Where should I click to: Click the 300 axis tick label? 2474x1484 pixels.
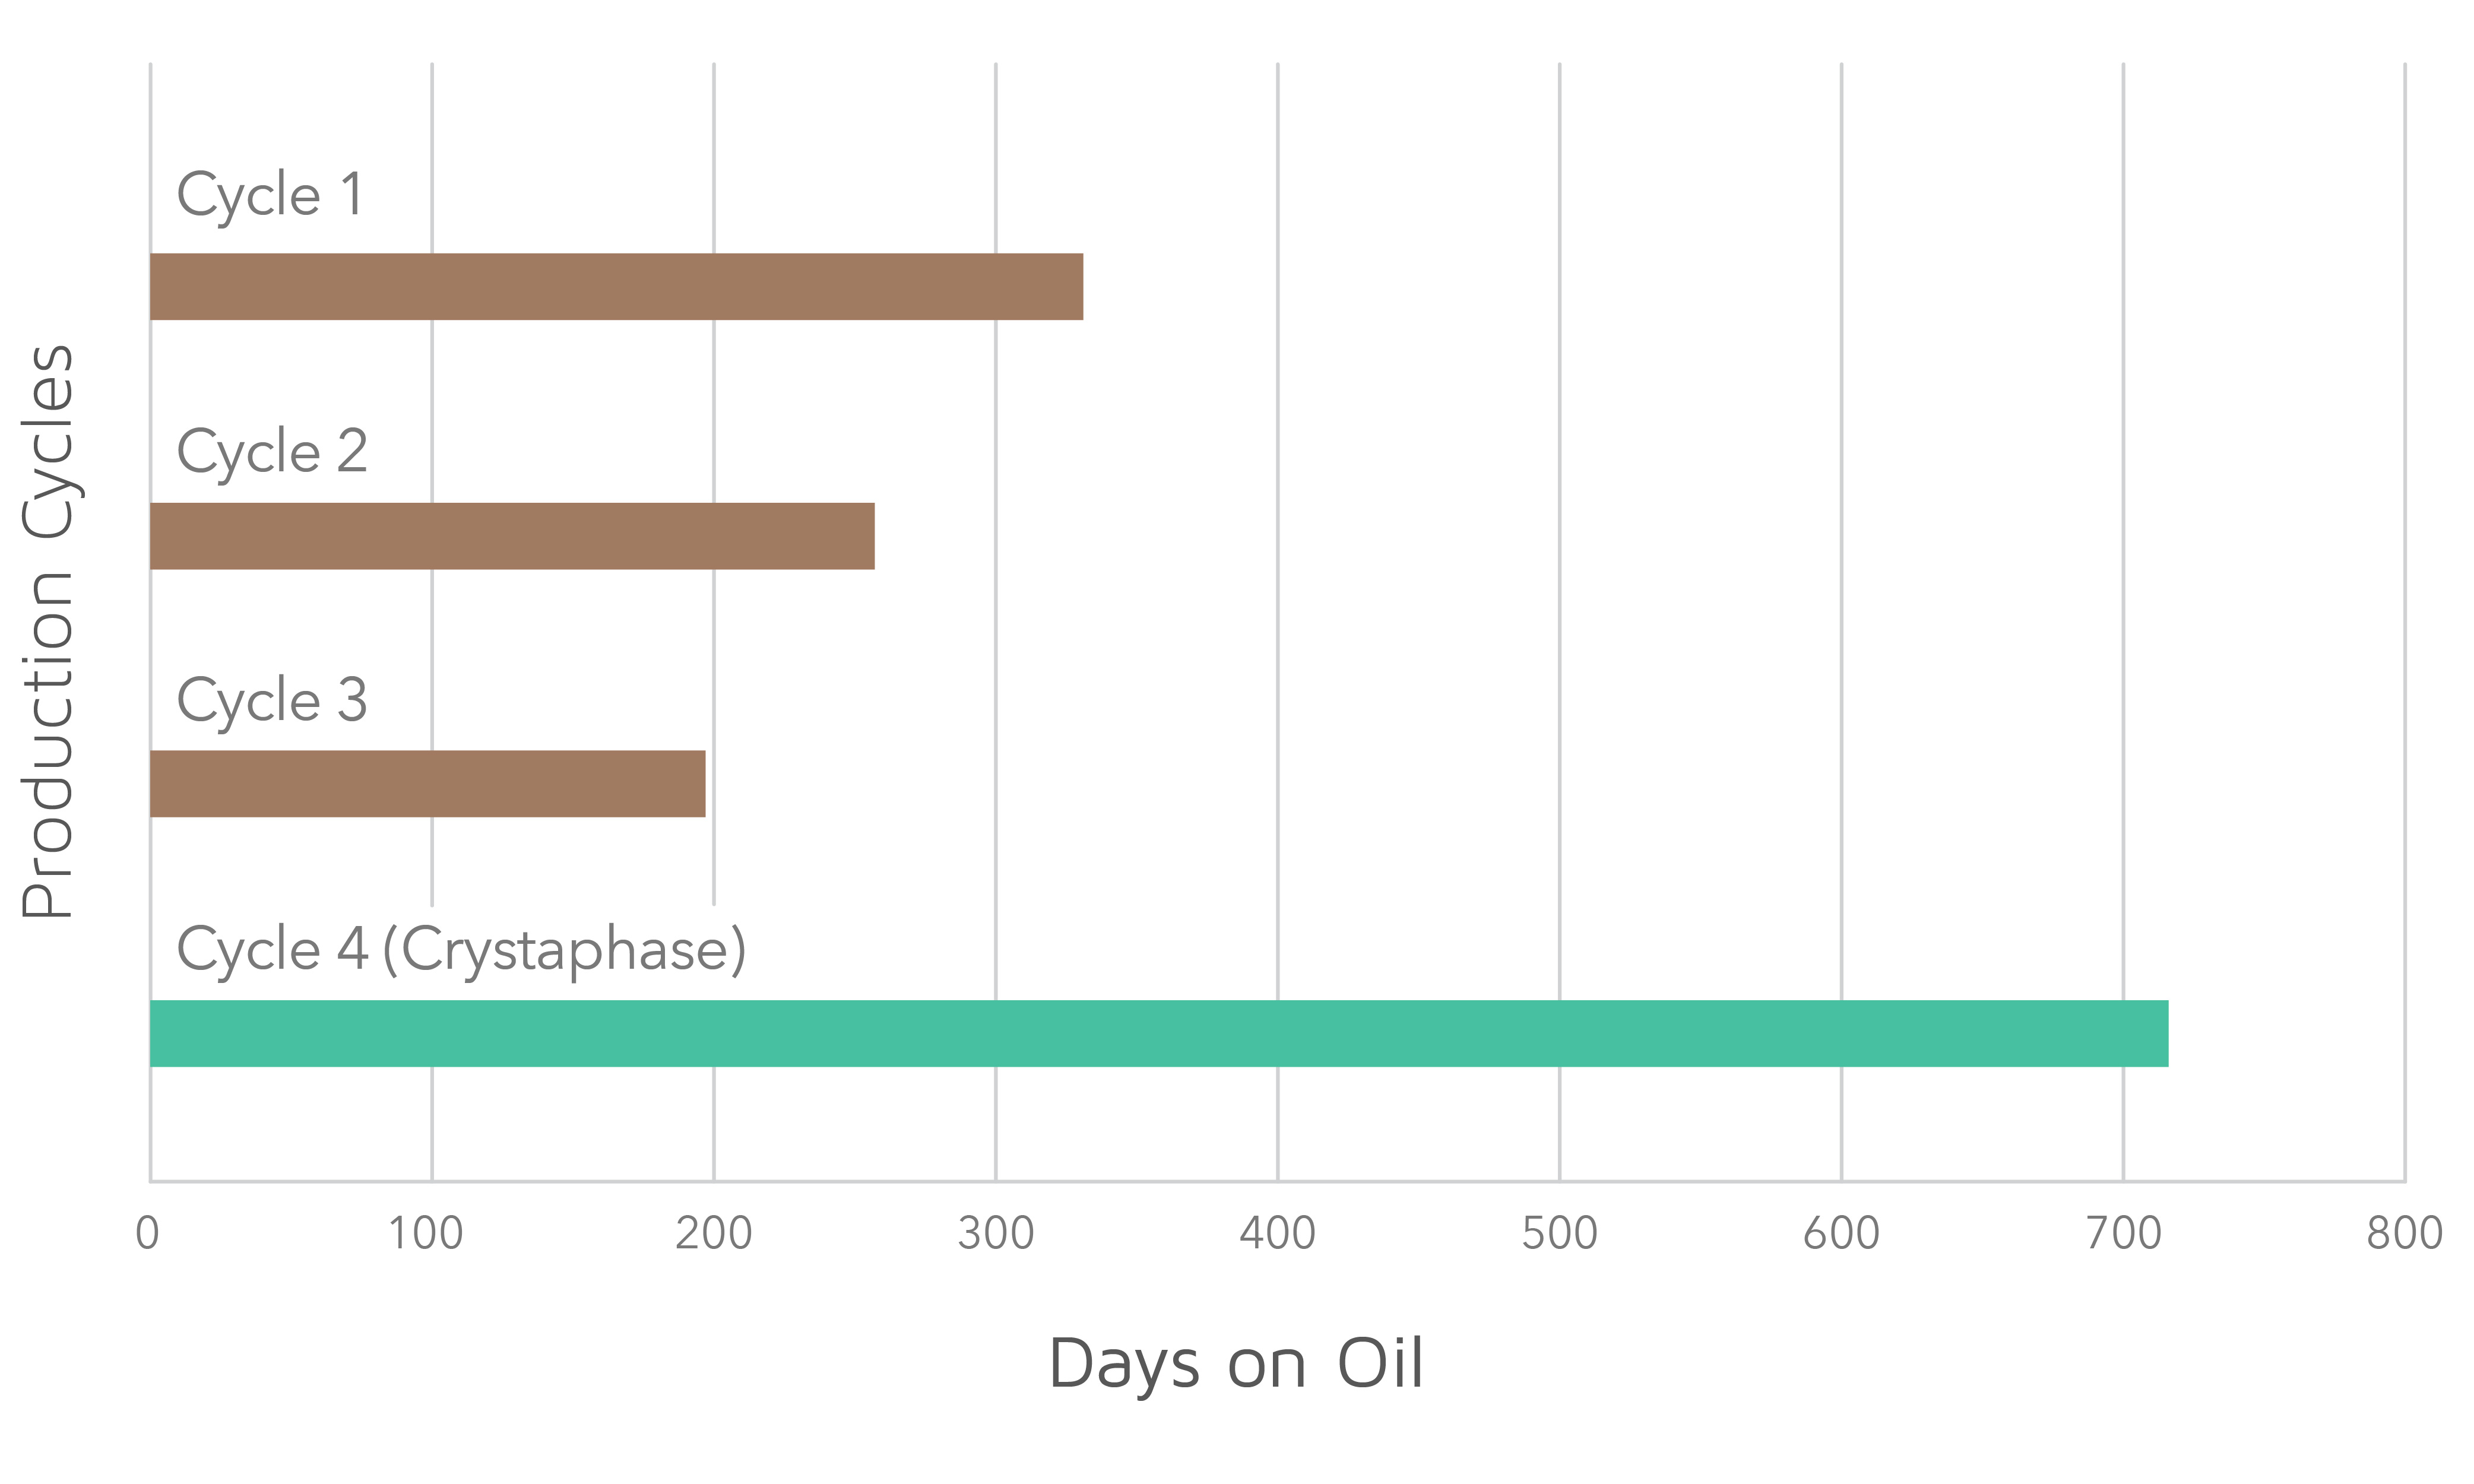pos(995,1233)
